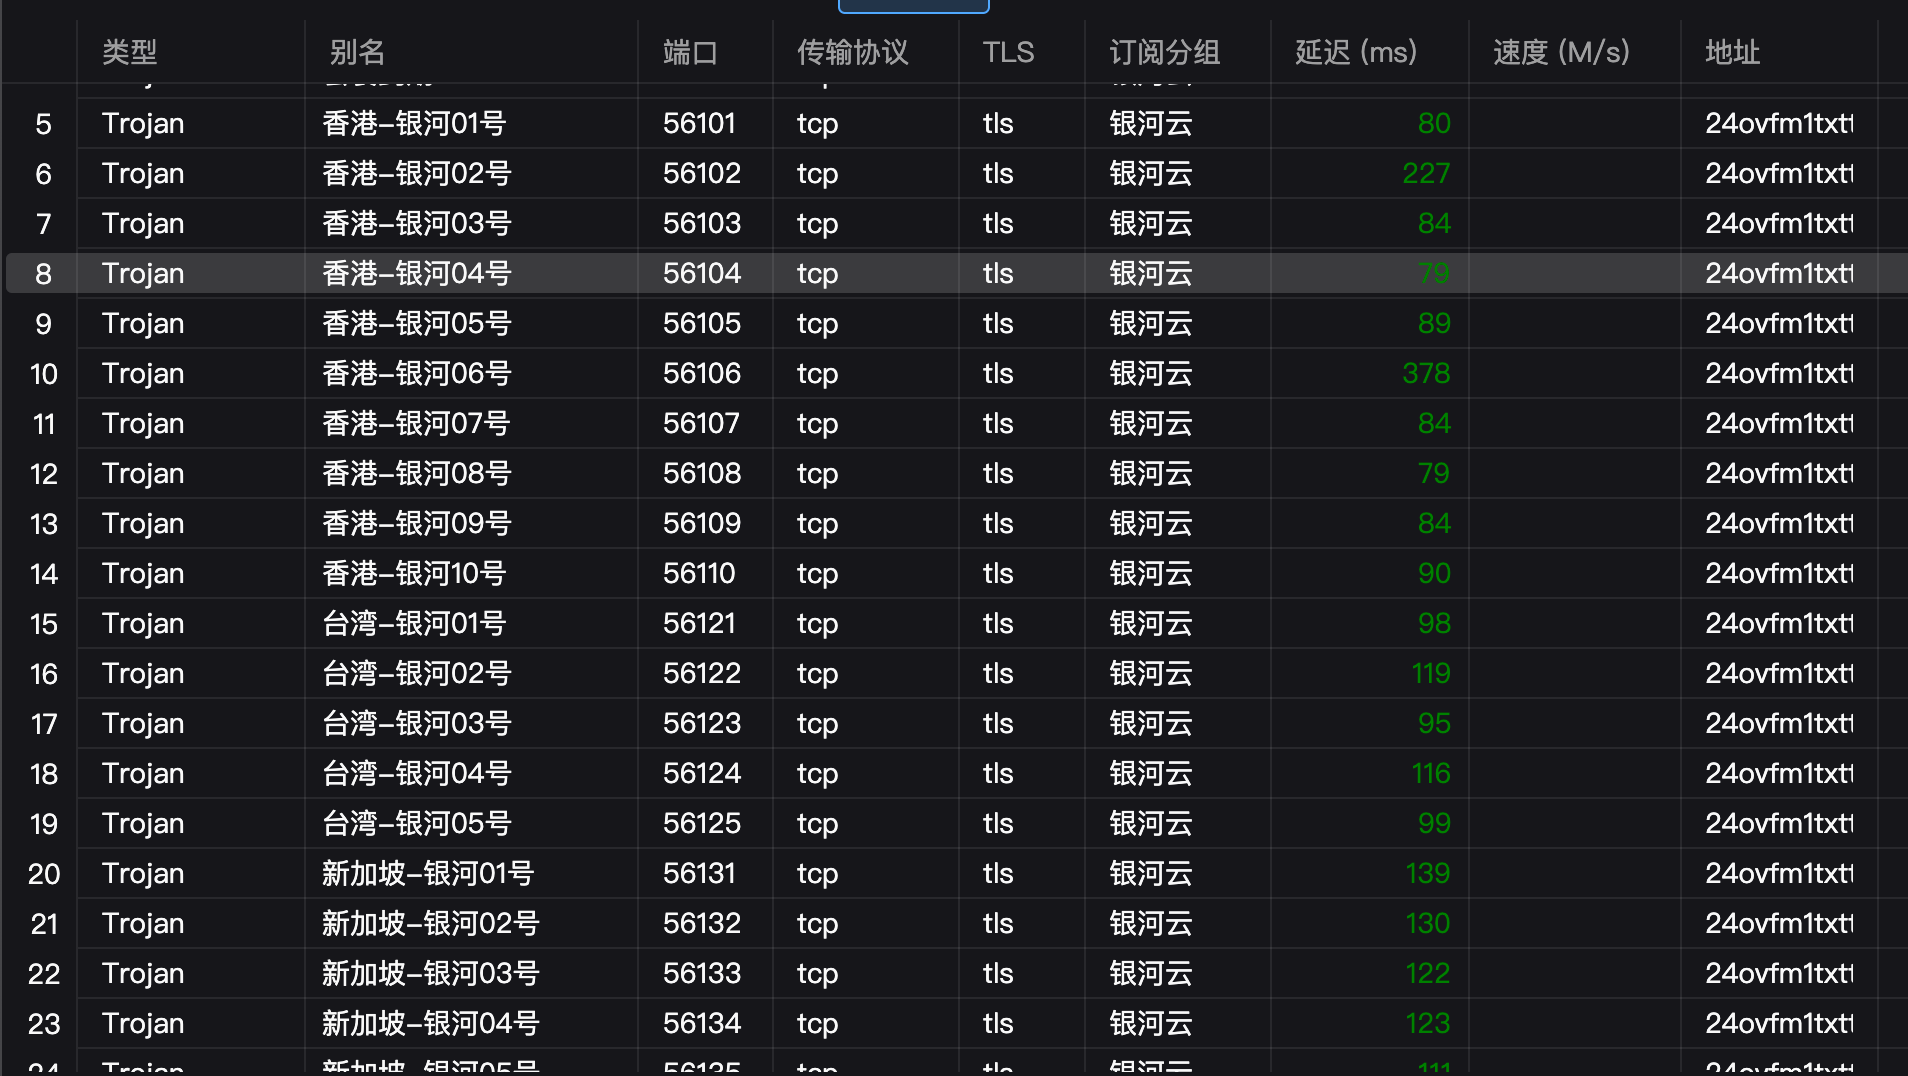
Task: Sort nodes by 延迟 (ms) latency column
Action: [x=1354, y=52]
